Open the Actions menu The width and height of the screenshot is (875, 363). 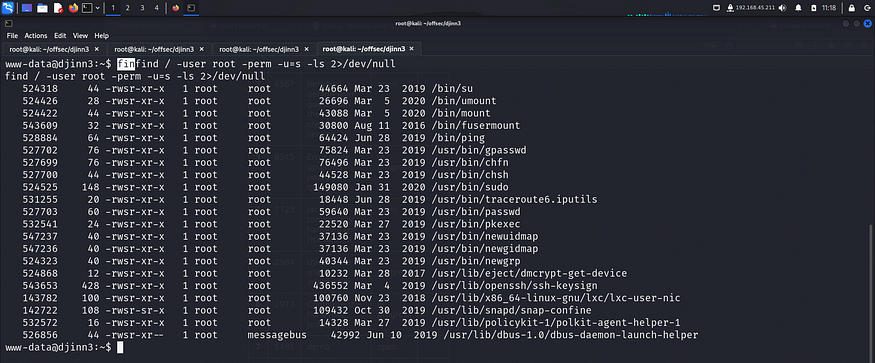[x=36, y=36]
